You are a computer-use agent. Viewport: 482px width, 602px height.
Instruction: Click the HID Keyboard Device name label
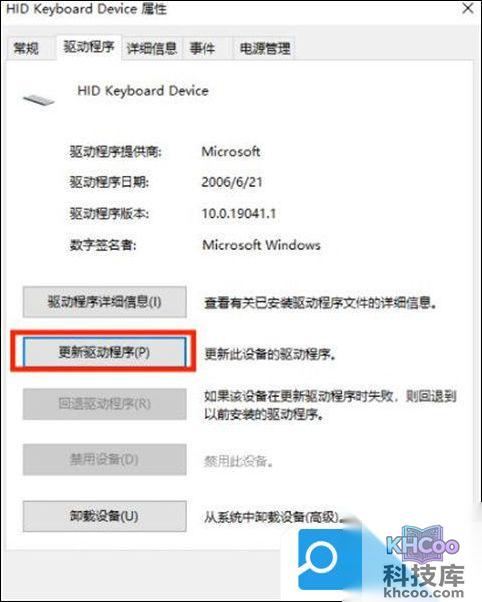pyautogui.click(x=143, y=91)
